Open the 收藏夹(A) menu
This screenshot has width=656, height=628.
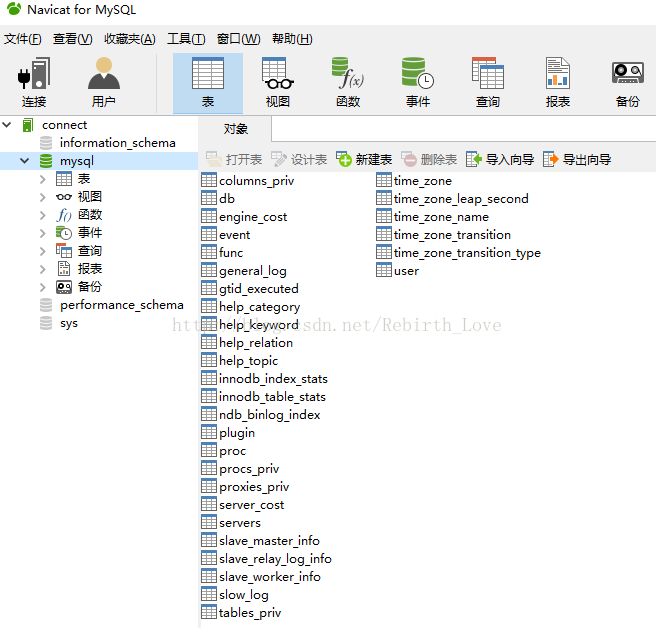[130, 39]
